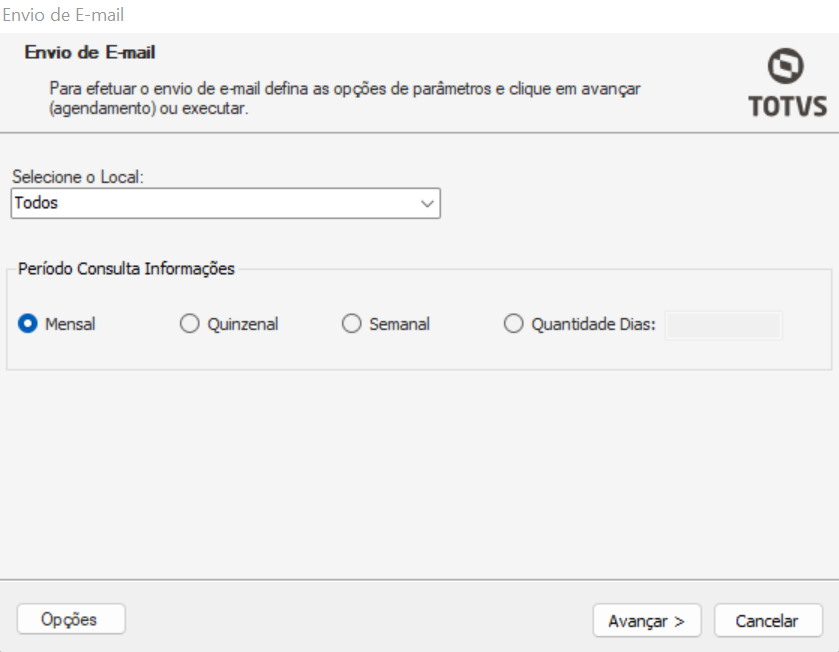Click the Envio de E-mail window title bar
The height and width of the screenshot is (652, 839).
64,15
